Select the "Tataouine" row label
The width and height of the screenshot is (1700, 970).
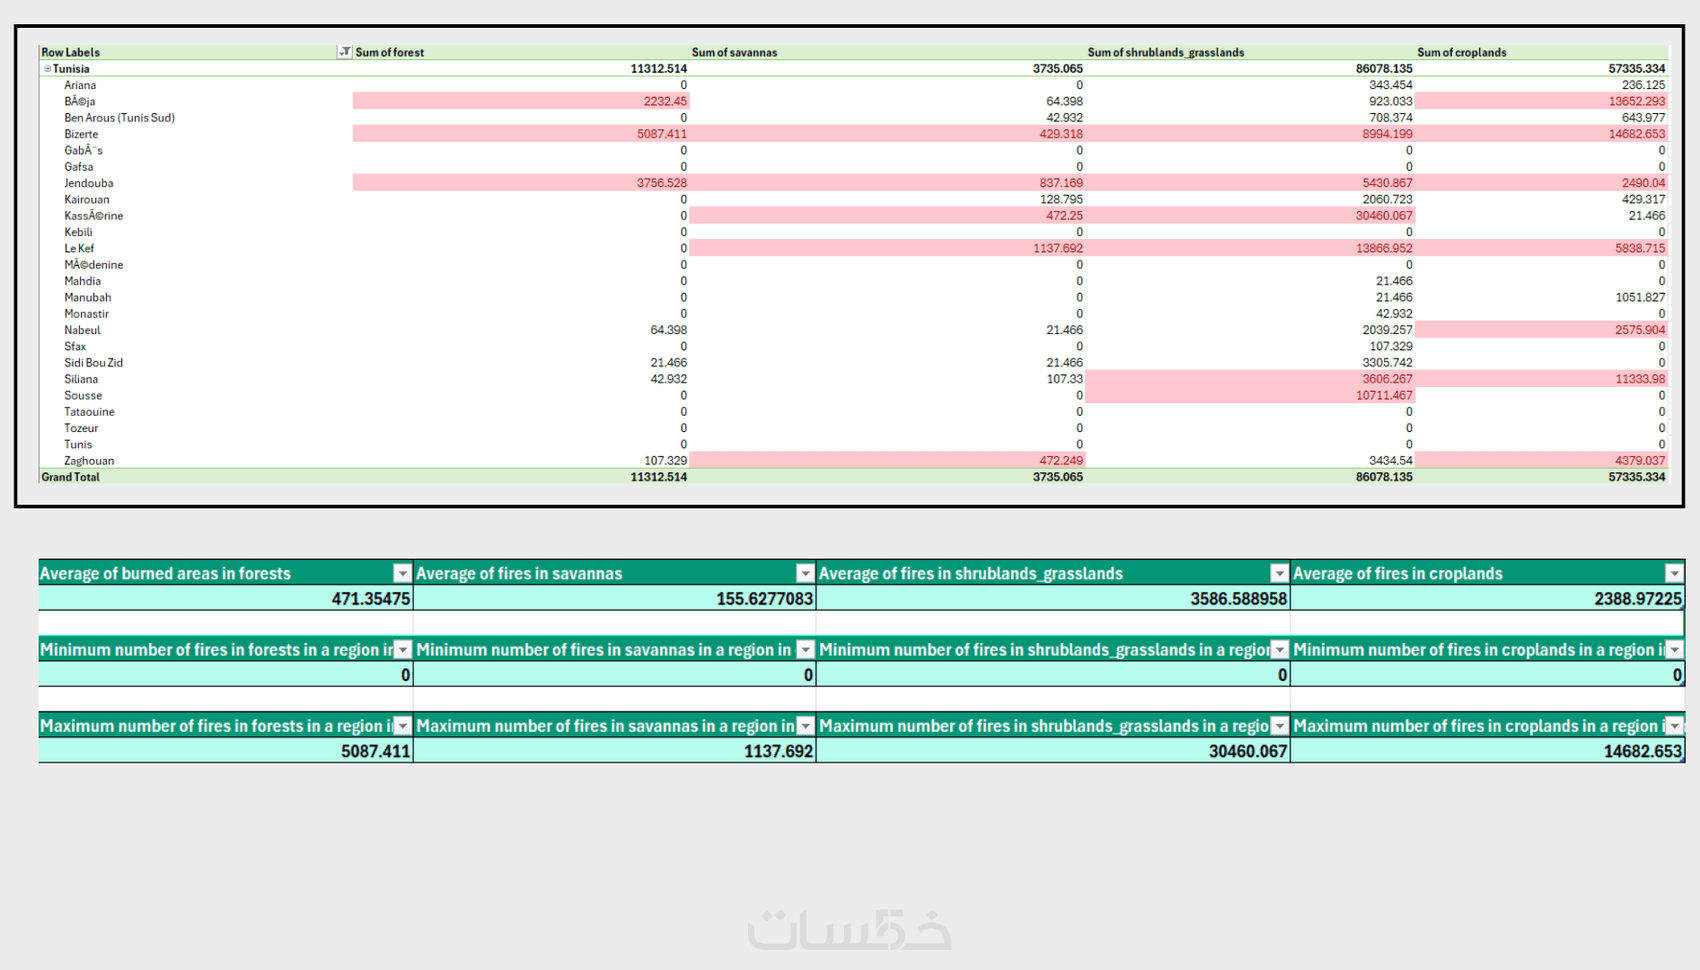(89, 412)
